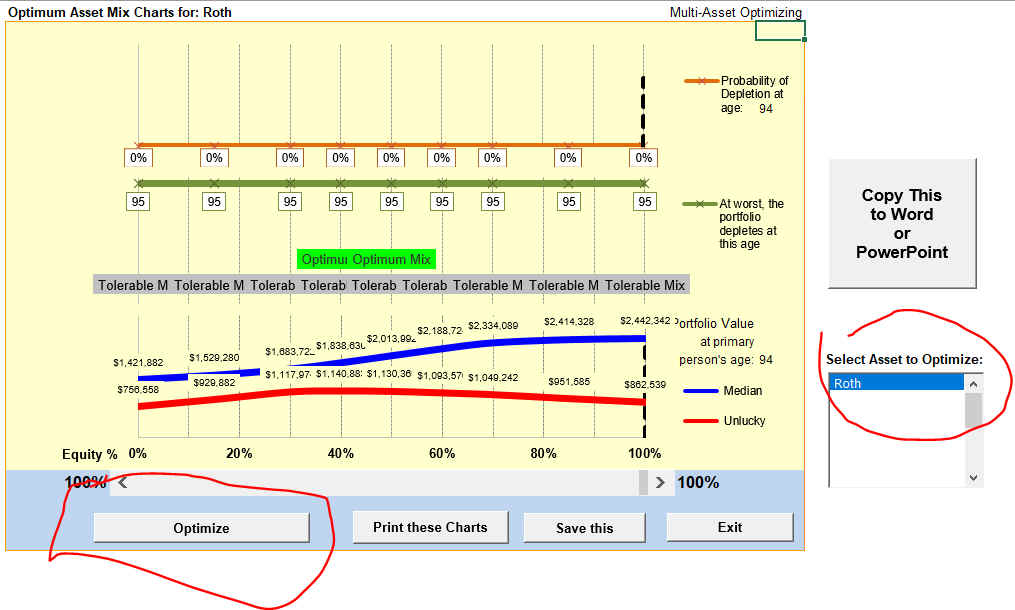1015x610 pixels.
Task: Select the green Optimum Mix label
Action: click(367, 260)
